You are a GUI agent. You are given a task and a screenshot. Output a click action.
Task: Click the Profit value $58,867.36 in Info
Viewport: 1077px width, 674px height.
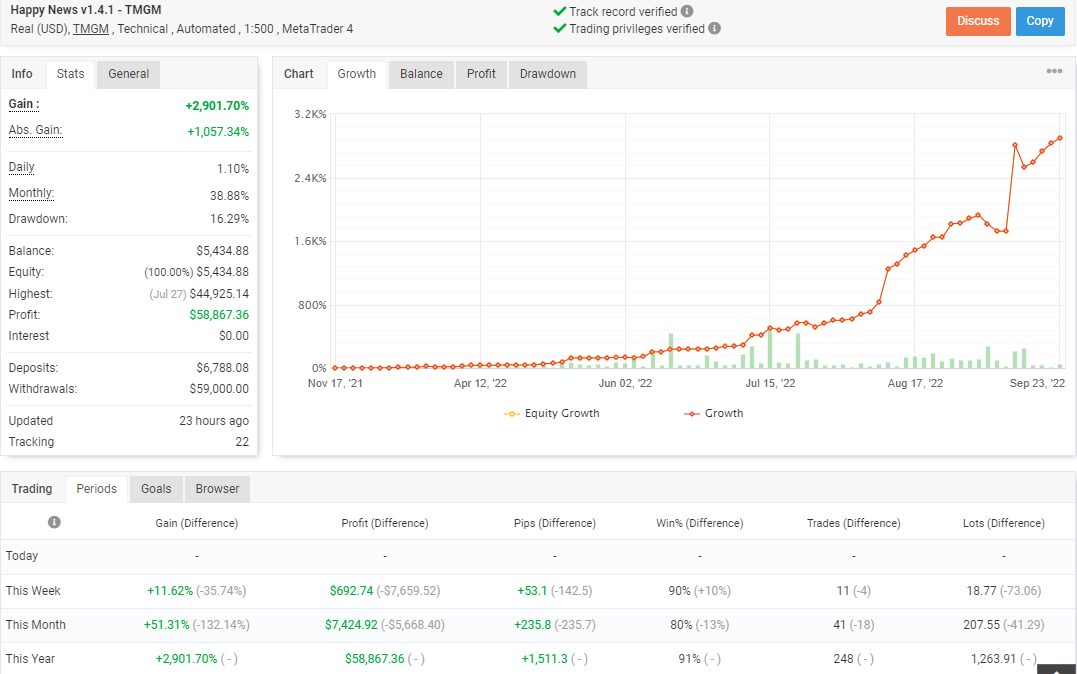coord(219,315)
